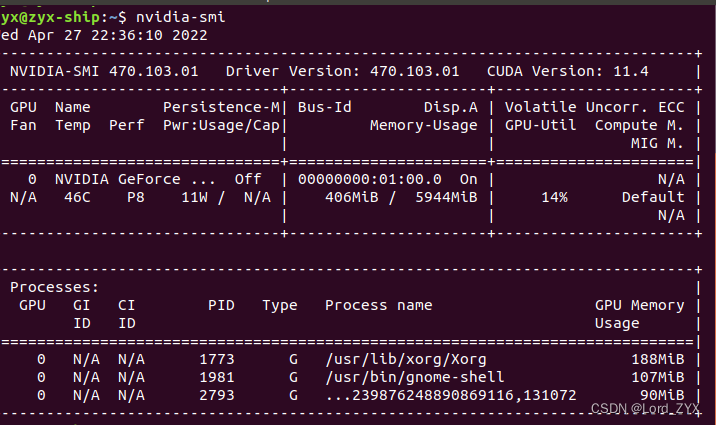716x425 pixels.
Task: Click the 'NVIDIA GeForce ...' GPU name
Action: (135, 179)
